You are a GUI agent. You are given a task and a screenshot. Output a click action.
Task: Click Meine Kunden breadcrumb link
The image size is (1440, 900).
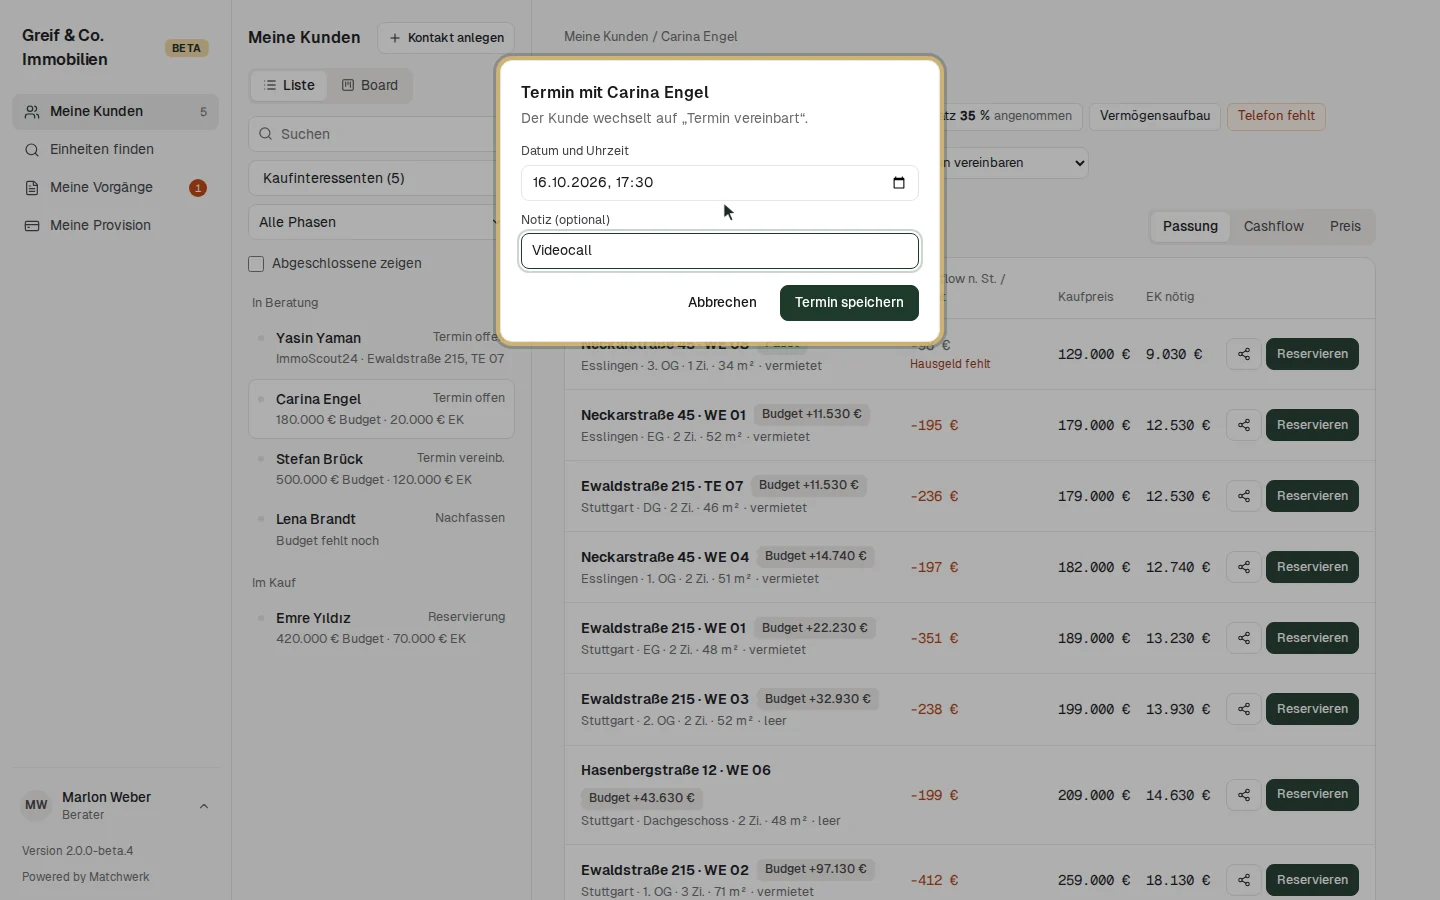[606, 37]
